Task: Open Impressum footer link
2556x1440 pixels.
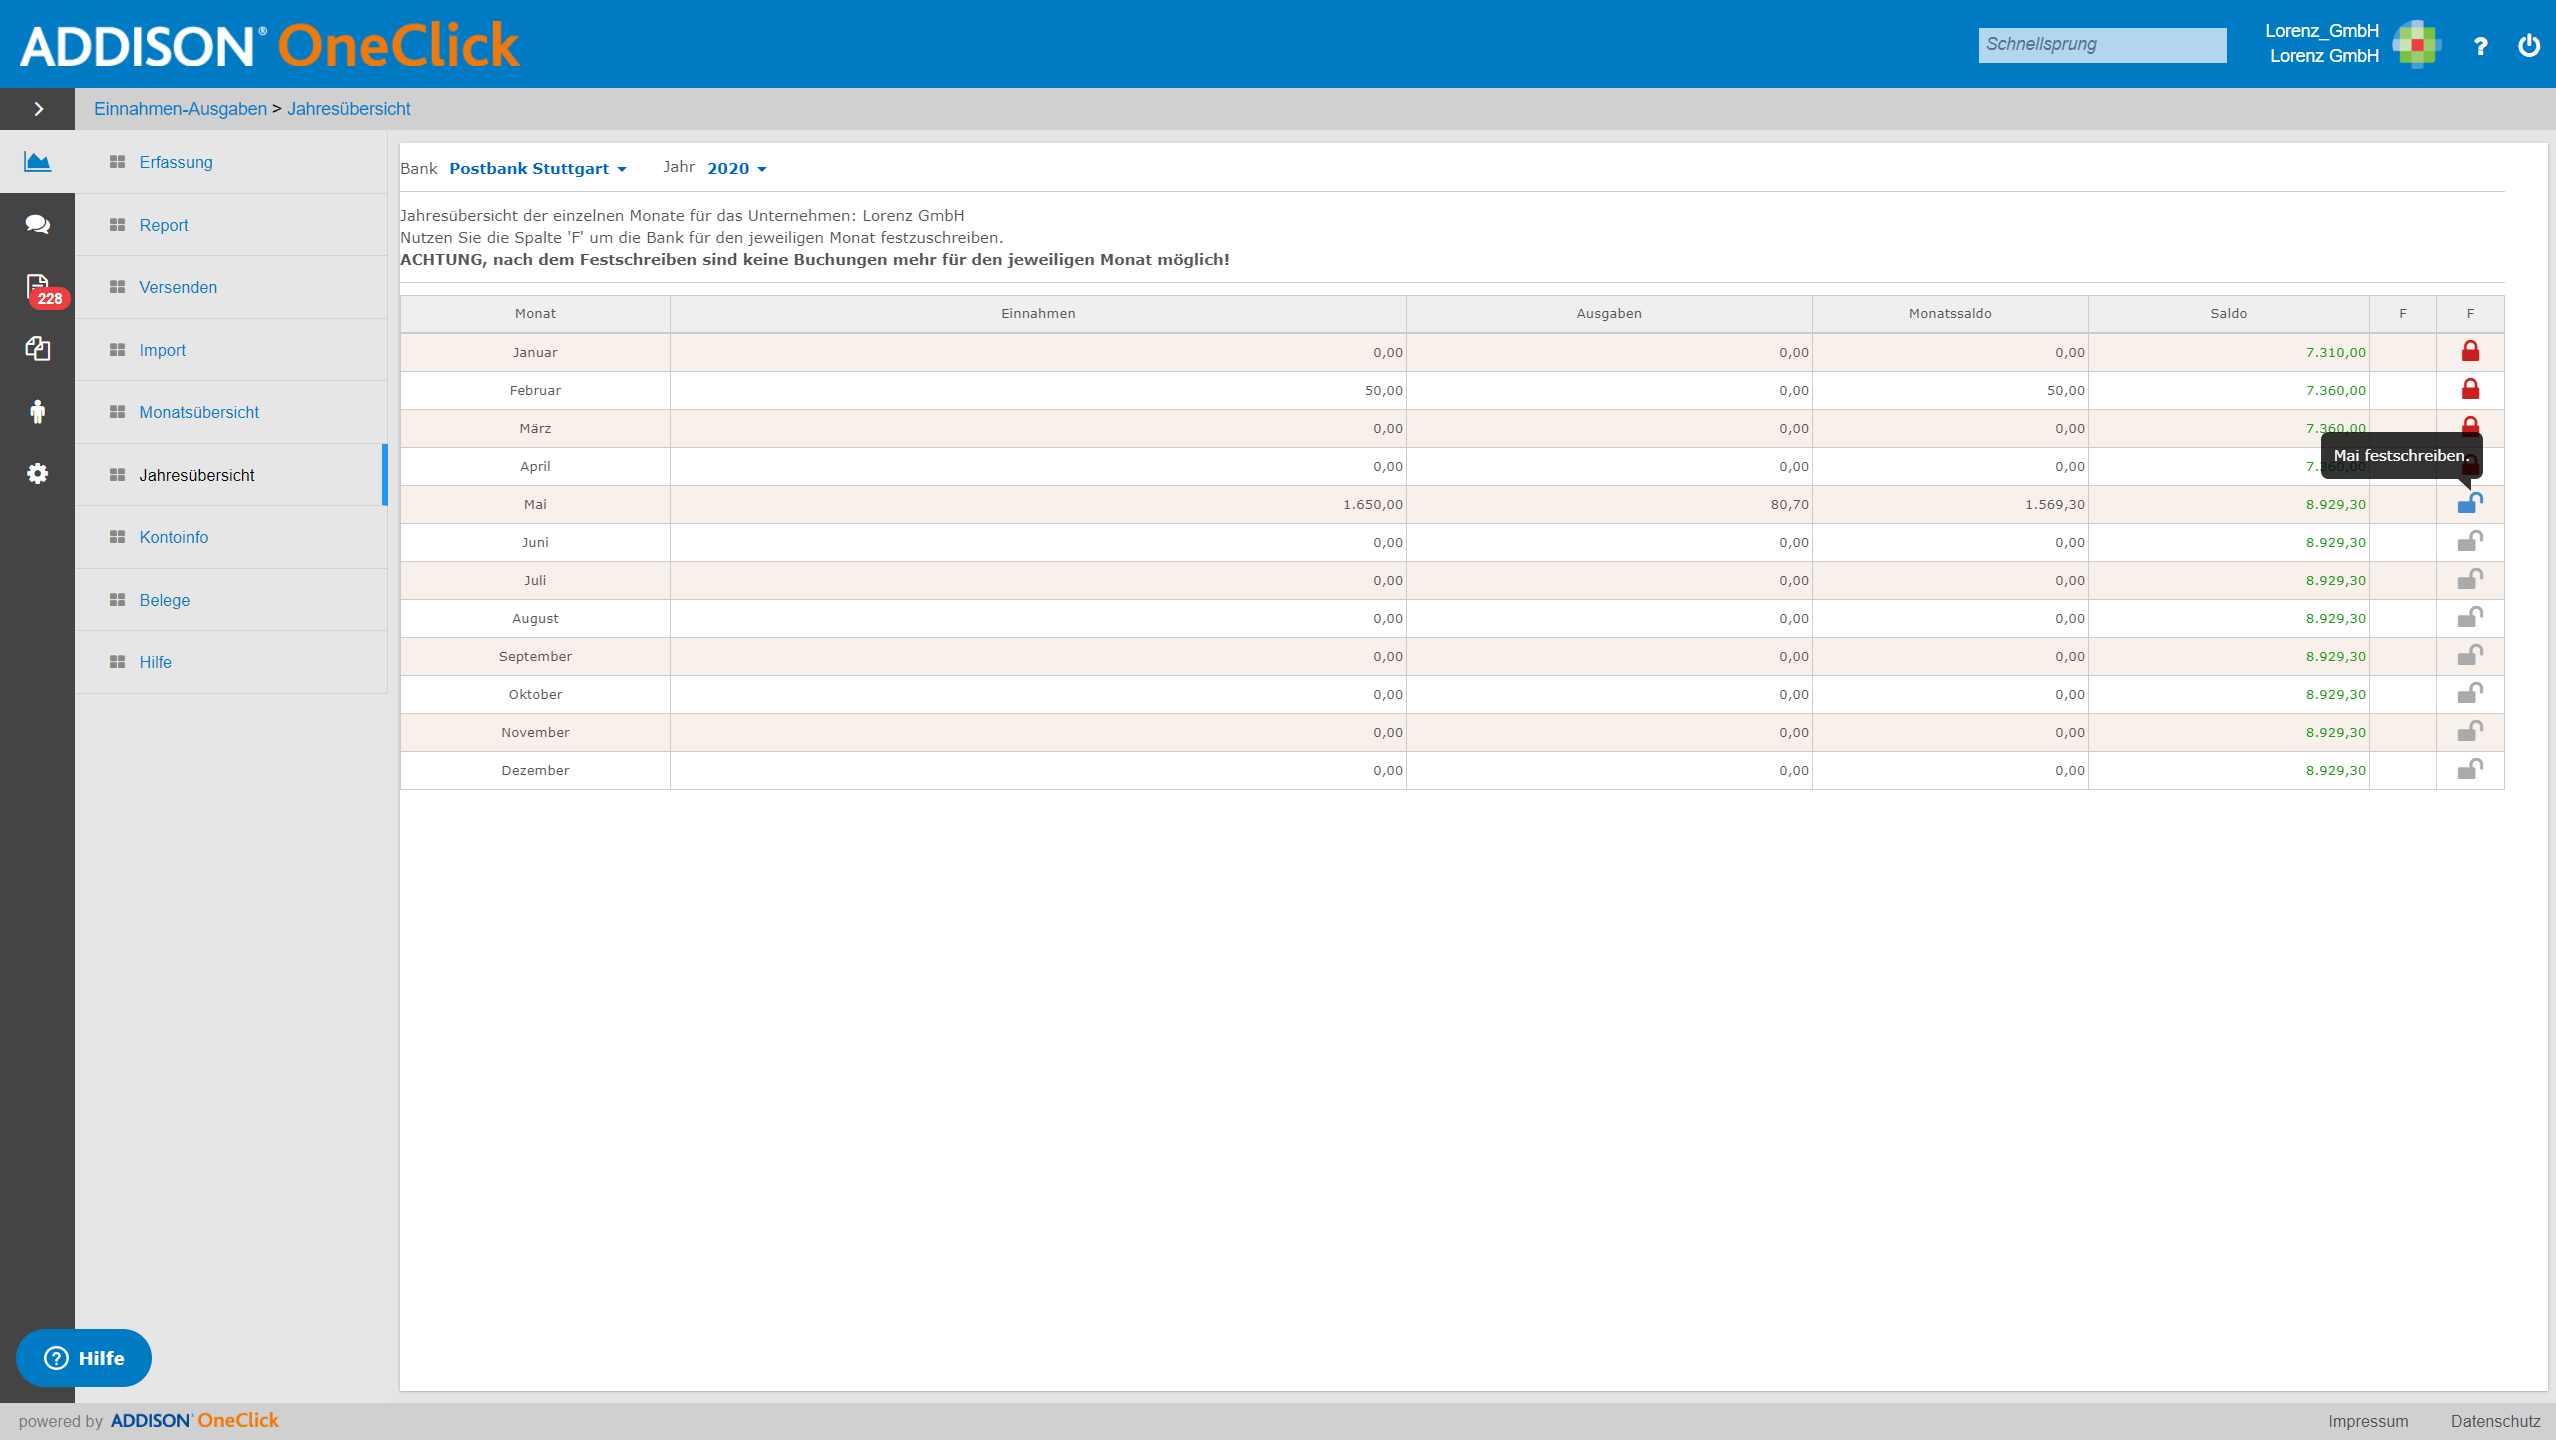Action: [2368, 1421]
